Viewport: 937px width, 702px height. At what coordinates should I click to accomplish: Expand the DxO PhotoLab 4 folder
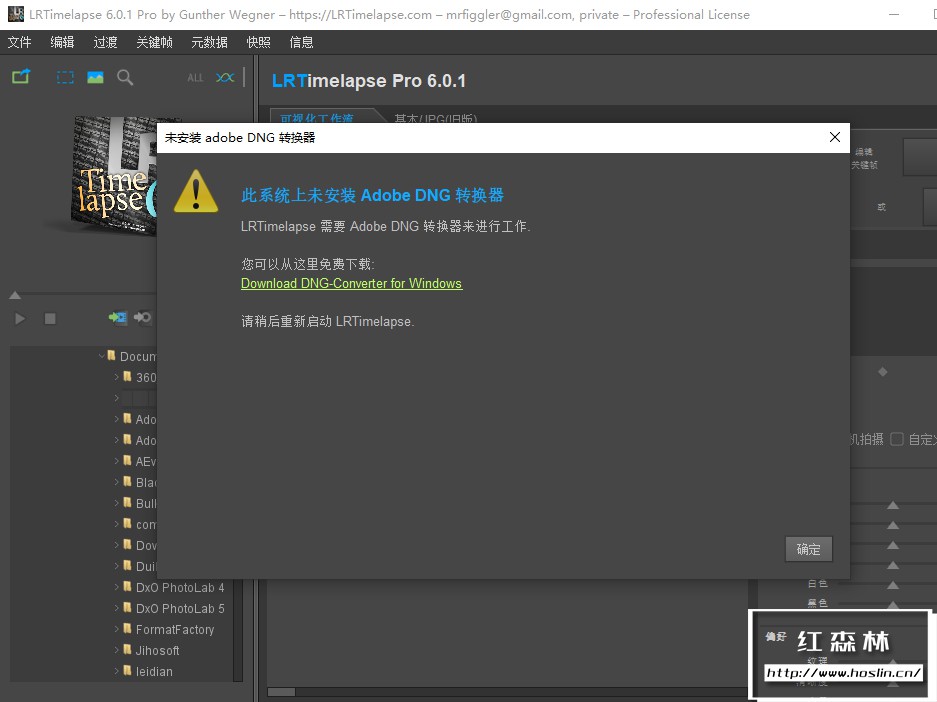point(117,587)
